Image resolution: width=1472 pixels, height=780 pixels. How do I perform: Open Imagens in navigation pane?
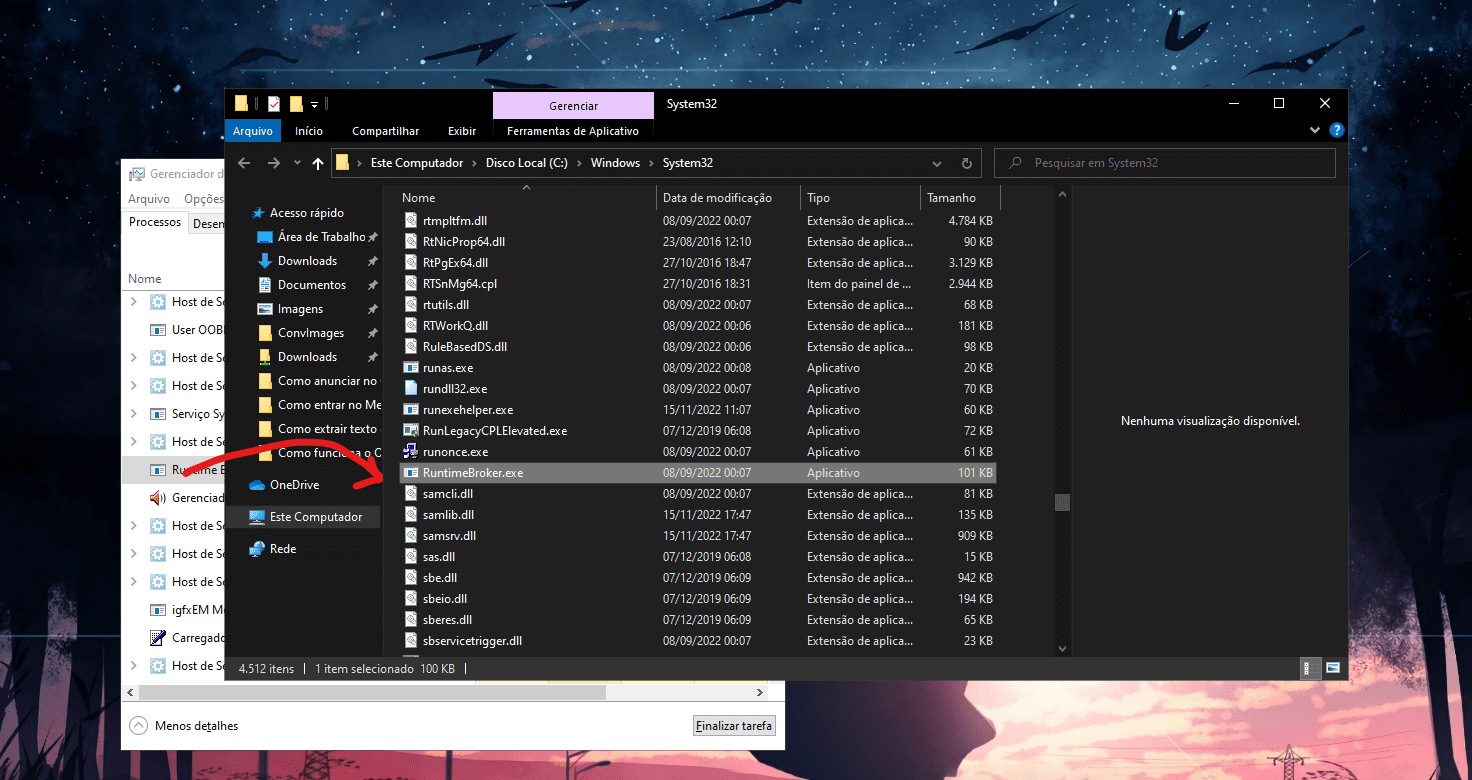point(300,309)
